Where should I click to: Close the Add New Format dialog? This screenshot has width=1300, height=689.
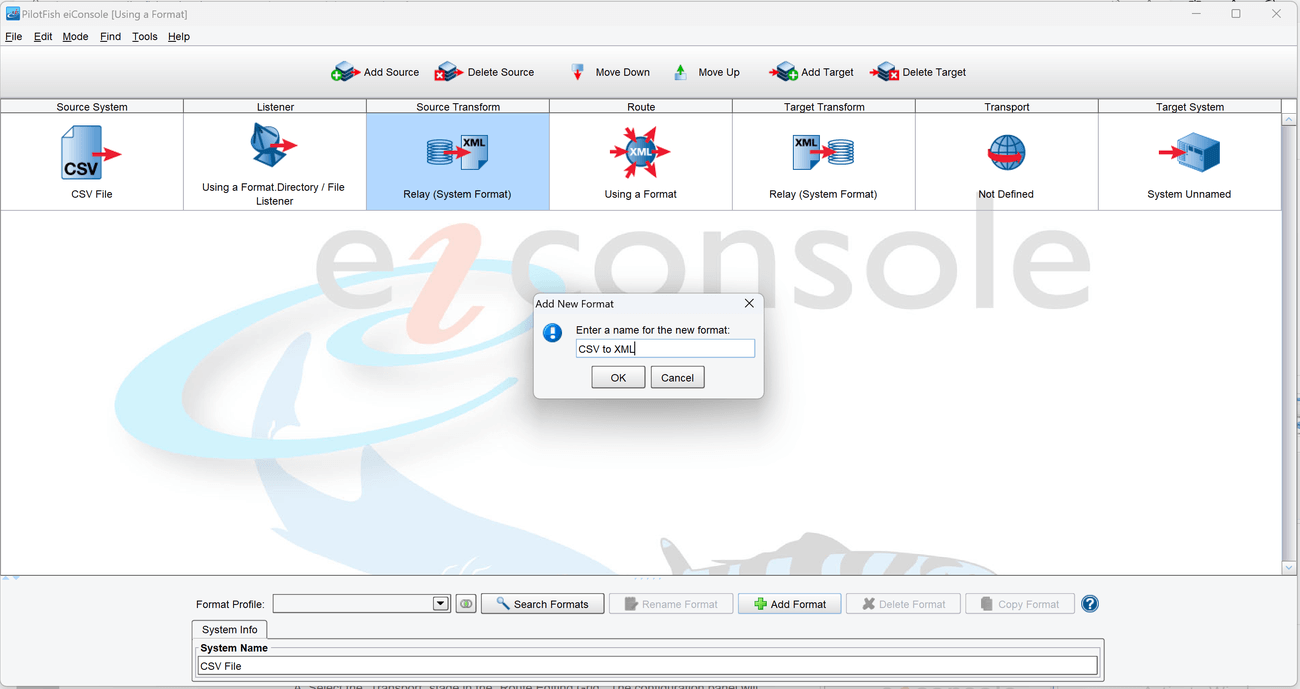[749, 303]
